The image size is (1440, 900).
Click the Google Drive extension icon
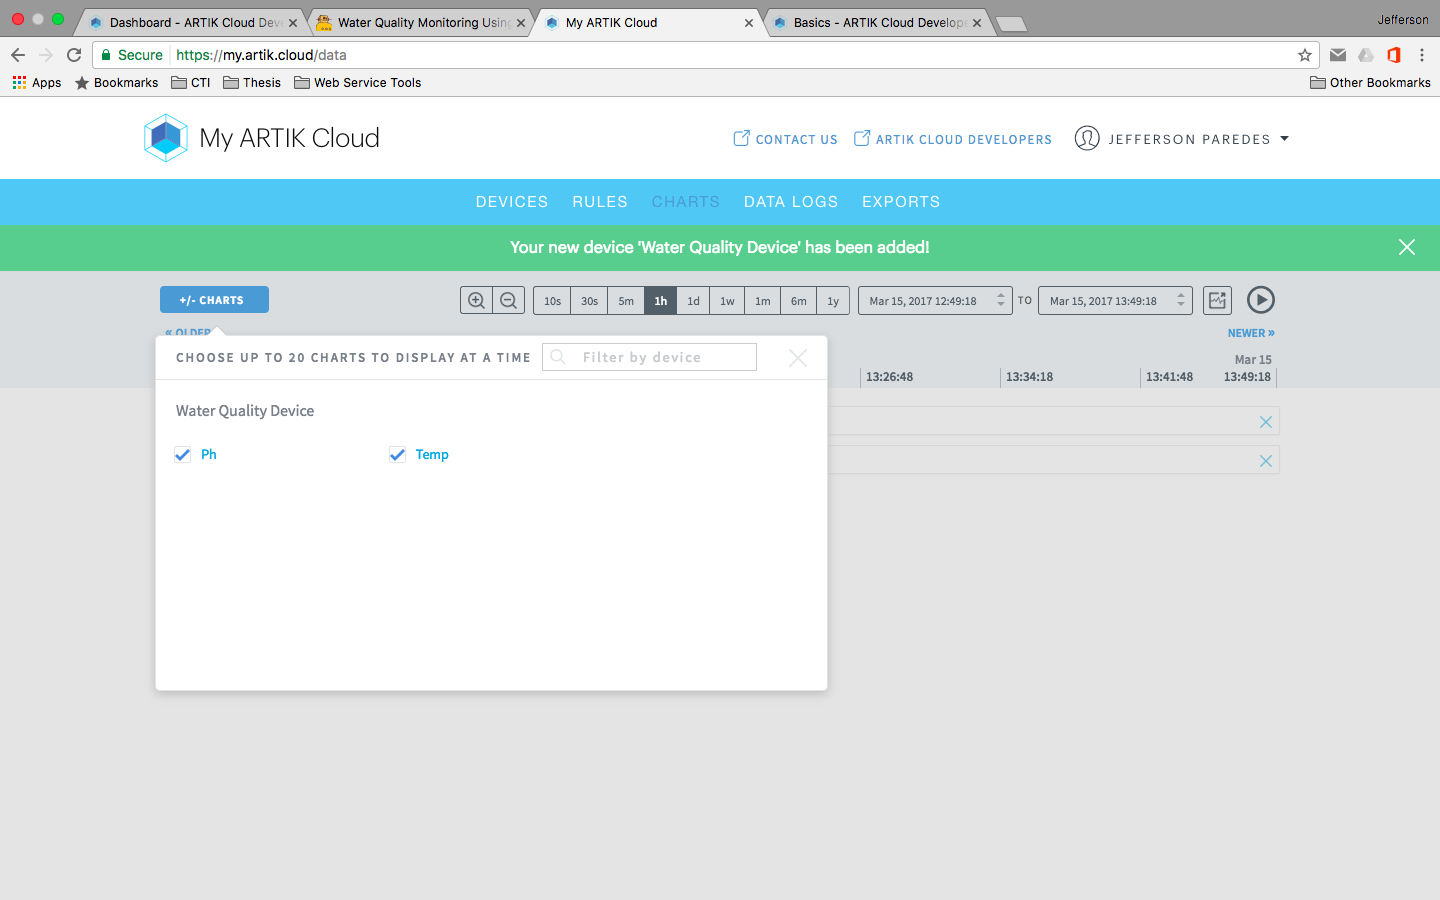point(1366,55)
